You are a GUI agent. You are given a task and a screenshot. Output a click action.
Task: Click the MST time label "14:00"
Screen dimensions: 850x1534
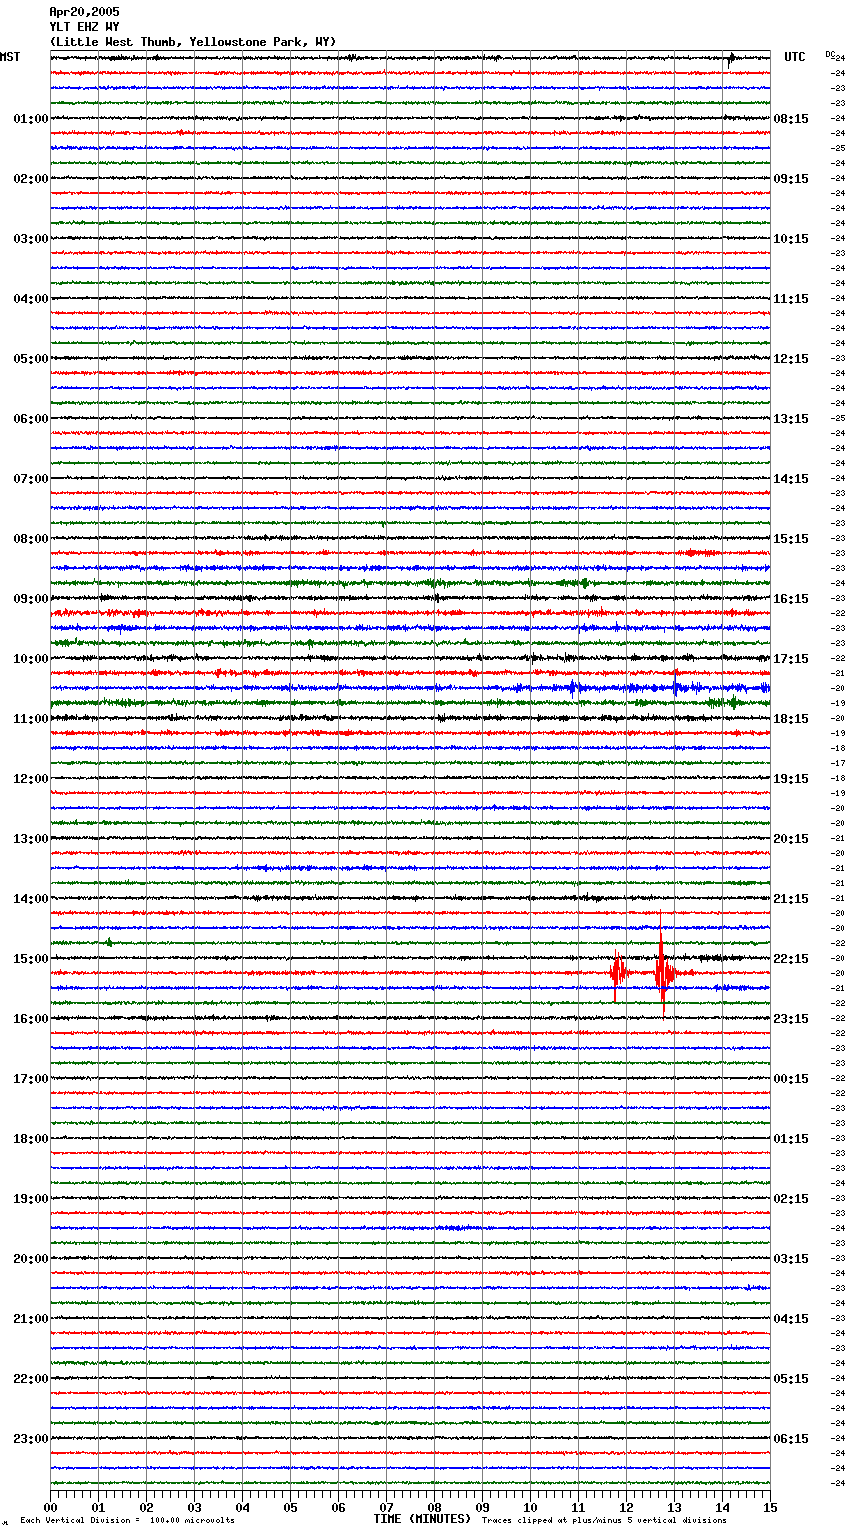(31, 899)
